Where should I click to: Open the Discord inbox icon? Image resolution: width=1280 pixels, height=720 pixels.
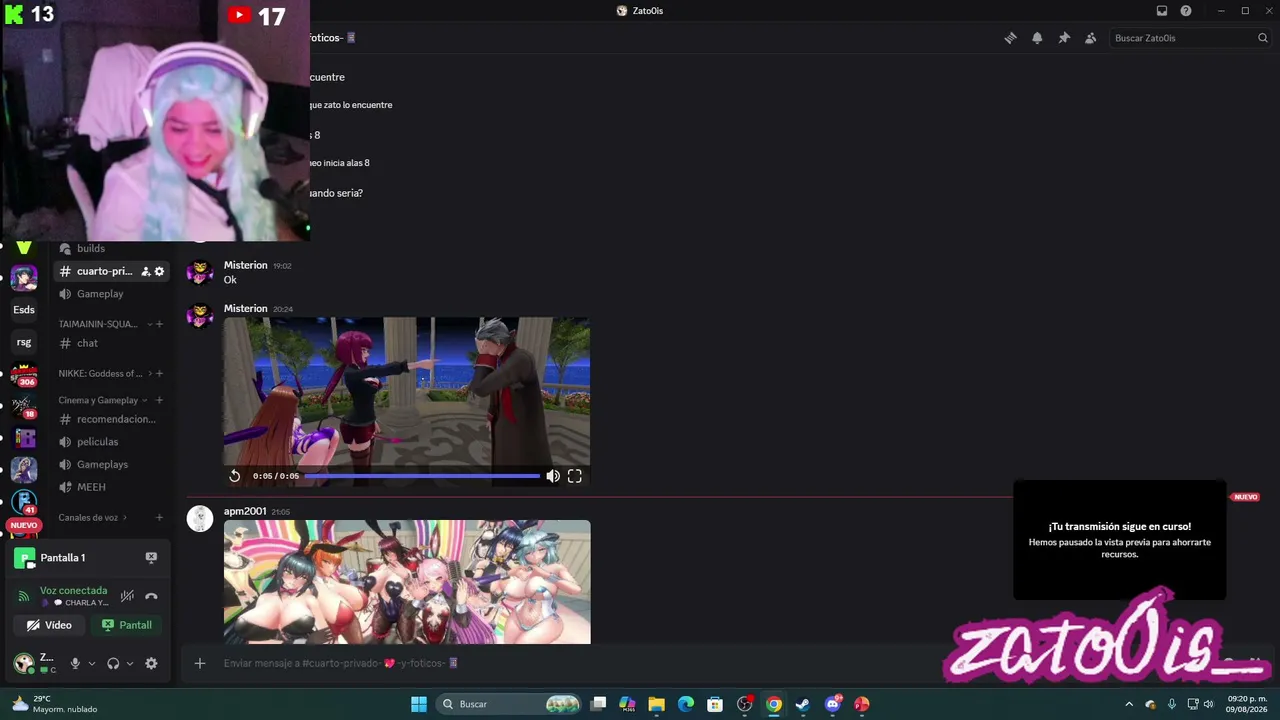pyautogui.click(x=1162, y=11)
